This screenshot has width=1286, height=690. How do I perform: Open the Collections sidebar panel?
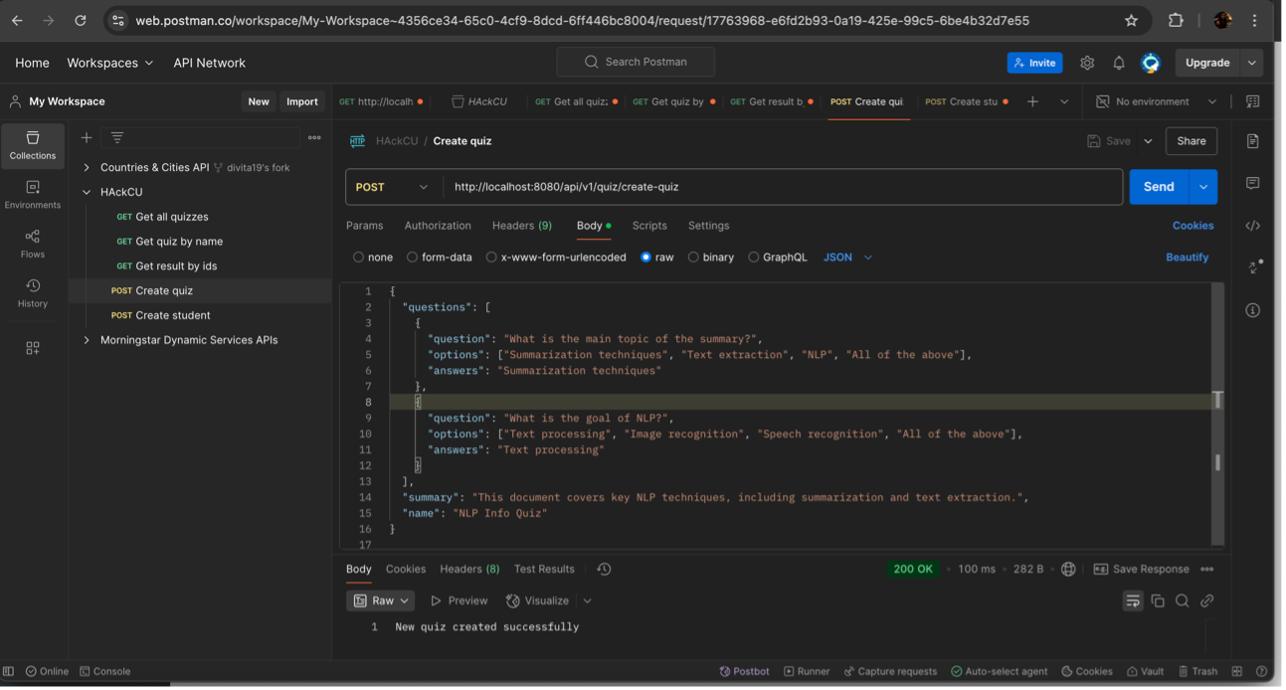(x=33, y=146)
